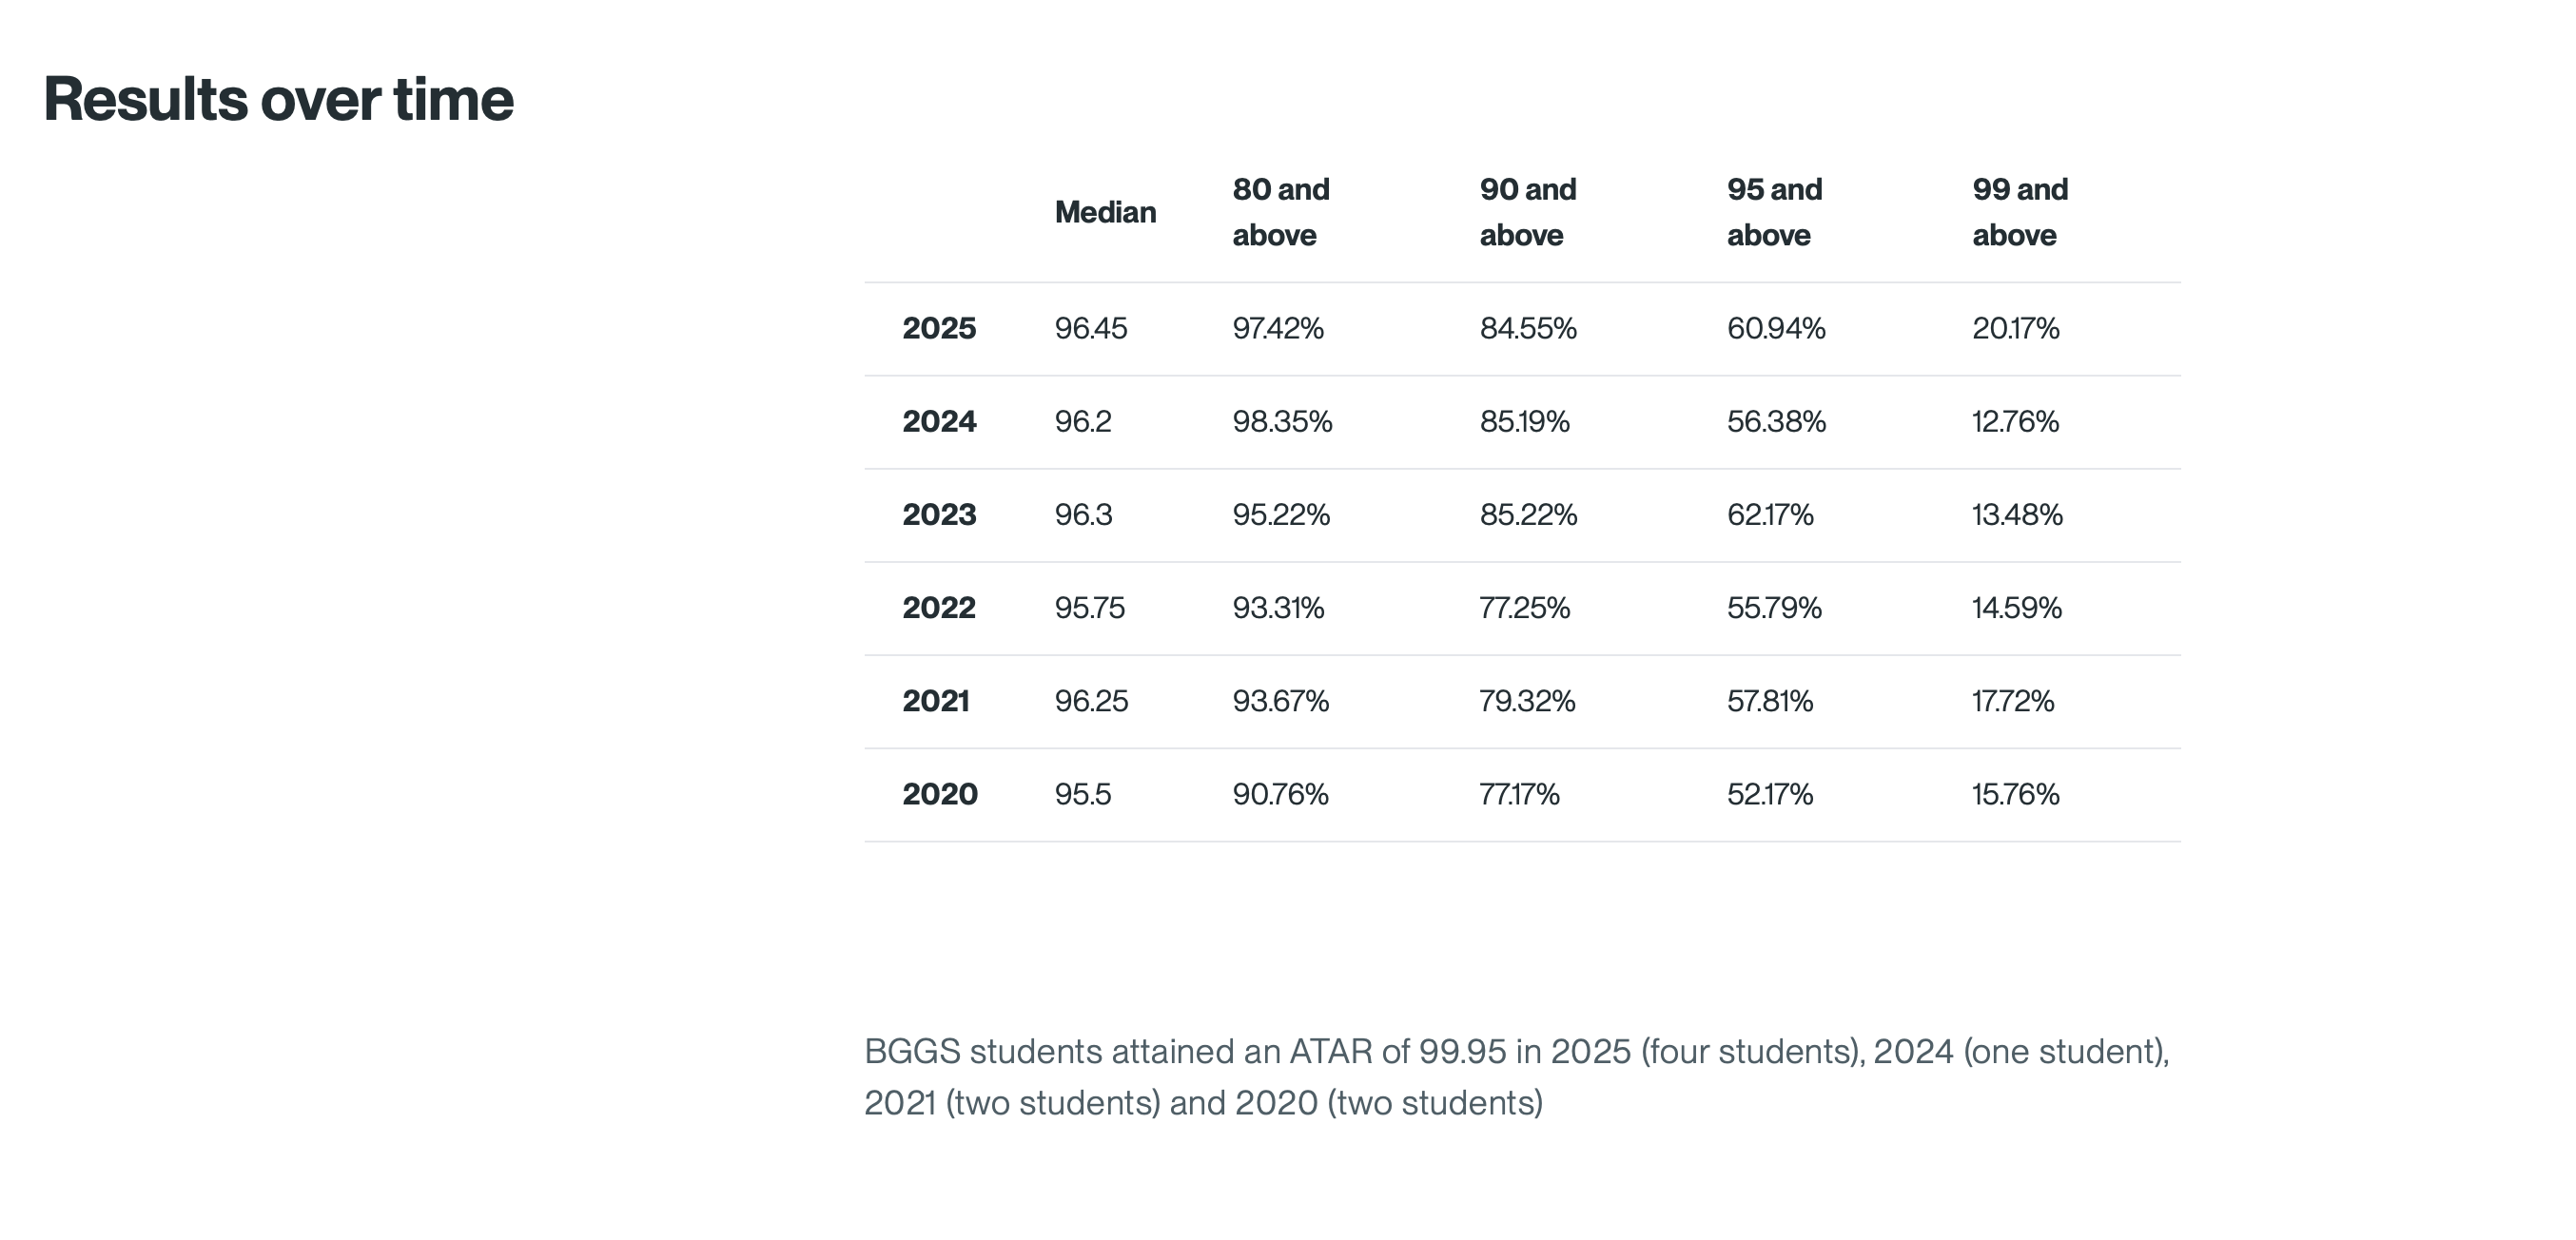Click the 20.17% cell for 2025
Image resolution: width=2576 pixels, height=1240 pixels.
tap(2015, 328)
